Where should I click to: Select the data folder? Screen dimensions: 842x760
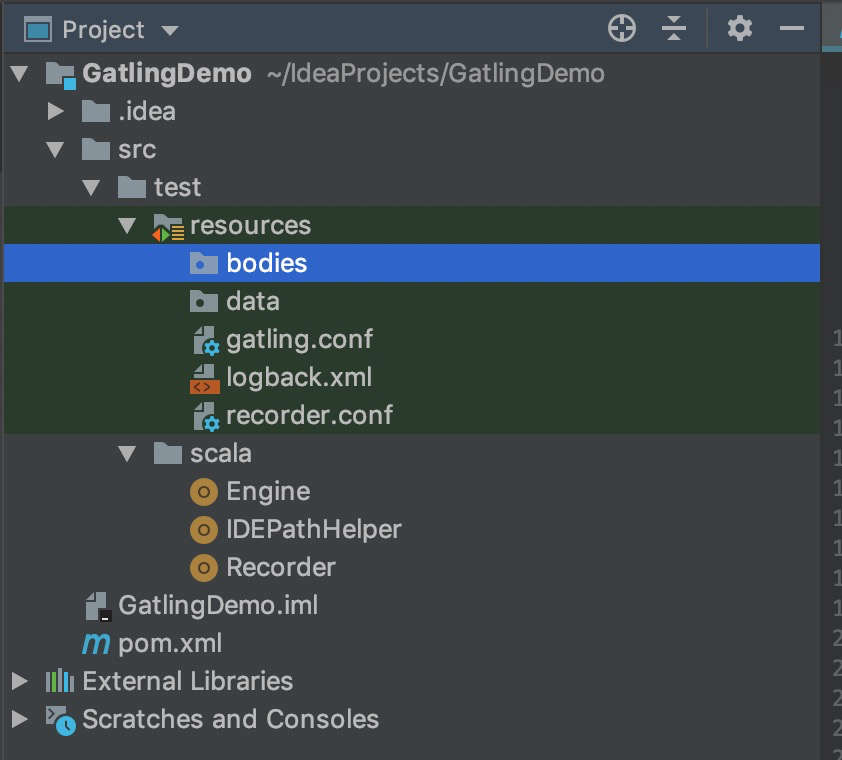point(412,301)
